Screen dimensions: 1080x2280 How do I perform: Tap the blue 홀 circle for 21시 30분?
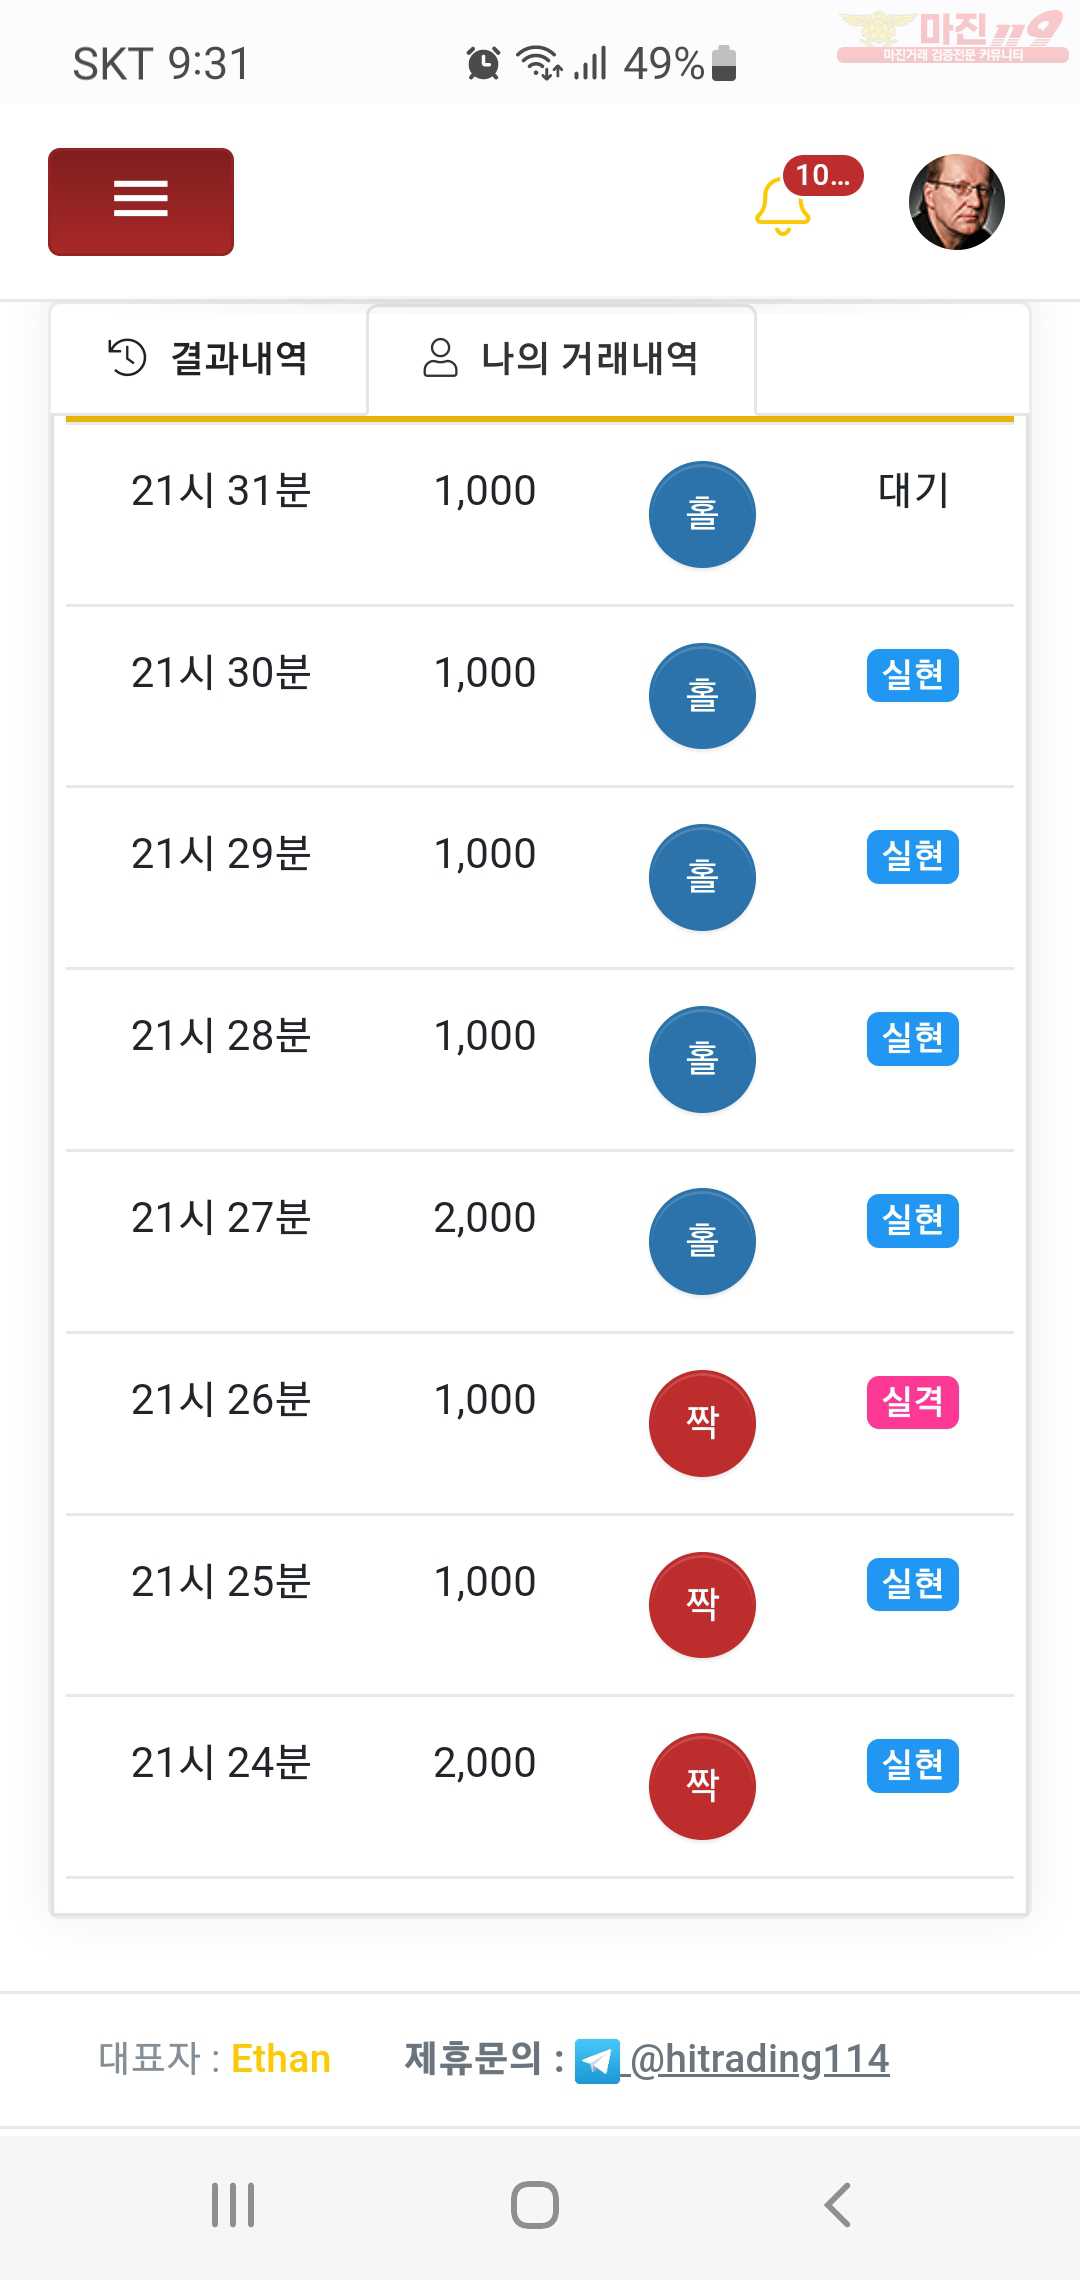pyautogui.click(x=702, y=696)
